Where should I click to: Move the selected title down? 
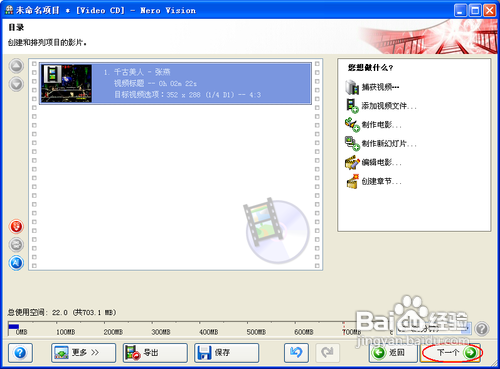pos(16,84)
